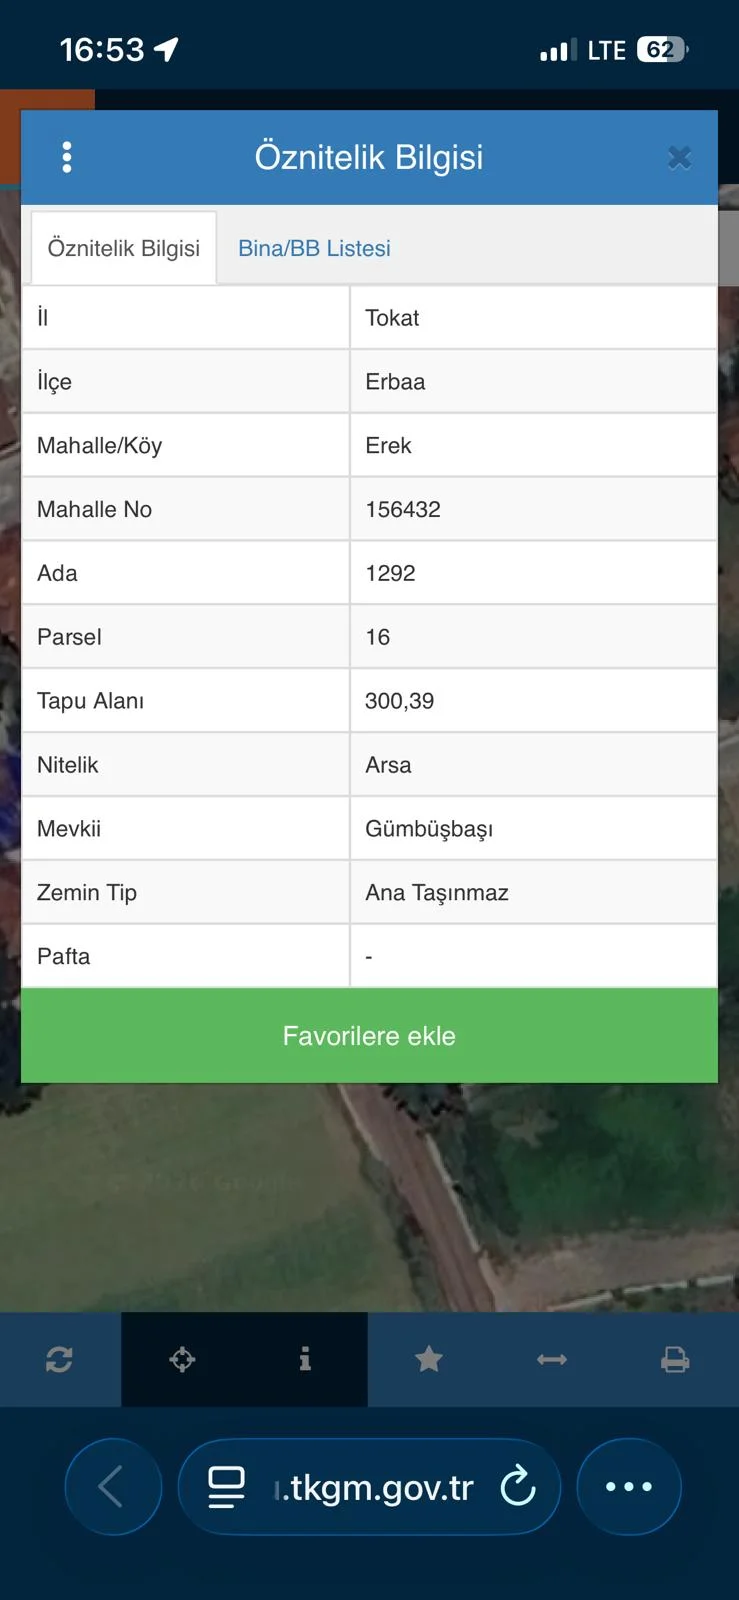Open favorites with the star icon
Viewport: 739px width, 1600px height.
point(429,1359)
